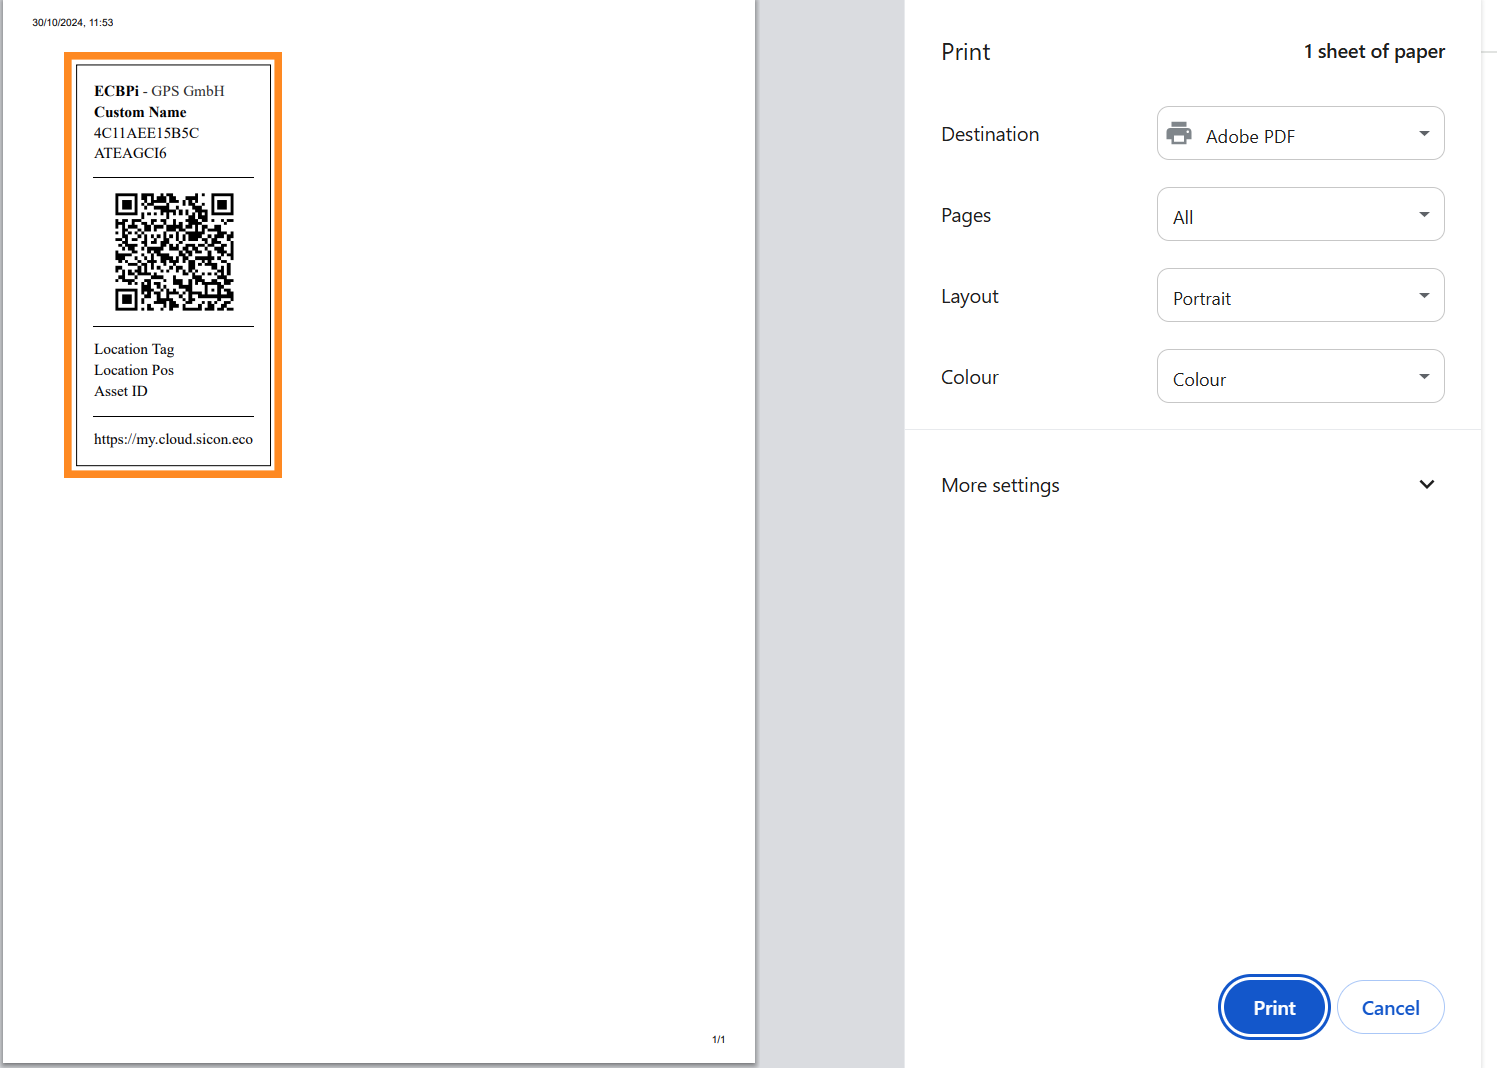The image size is (1497, 1068).
Task: Open the Colour dropdown
Action: 1300,377
